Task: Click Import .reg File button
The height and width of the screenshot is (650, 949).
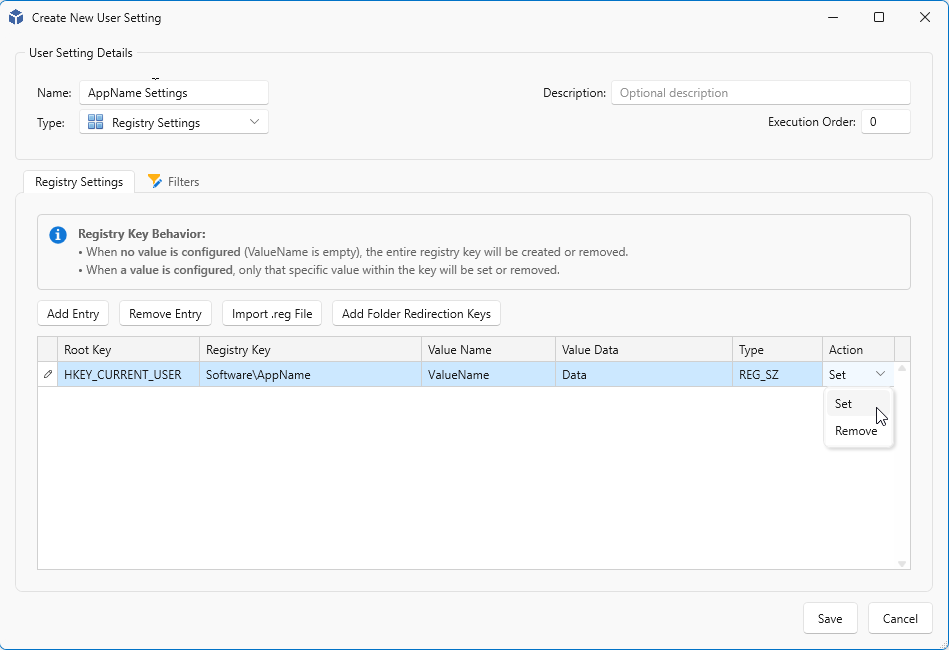Action: click(272, 314)
